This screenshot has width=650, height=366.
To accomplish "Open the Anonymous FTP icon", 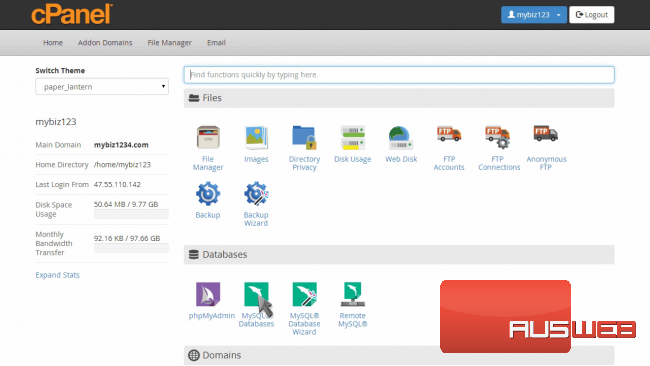I will pos(546,133).
